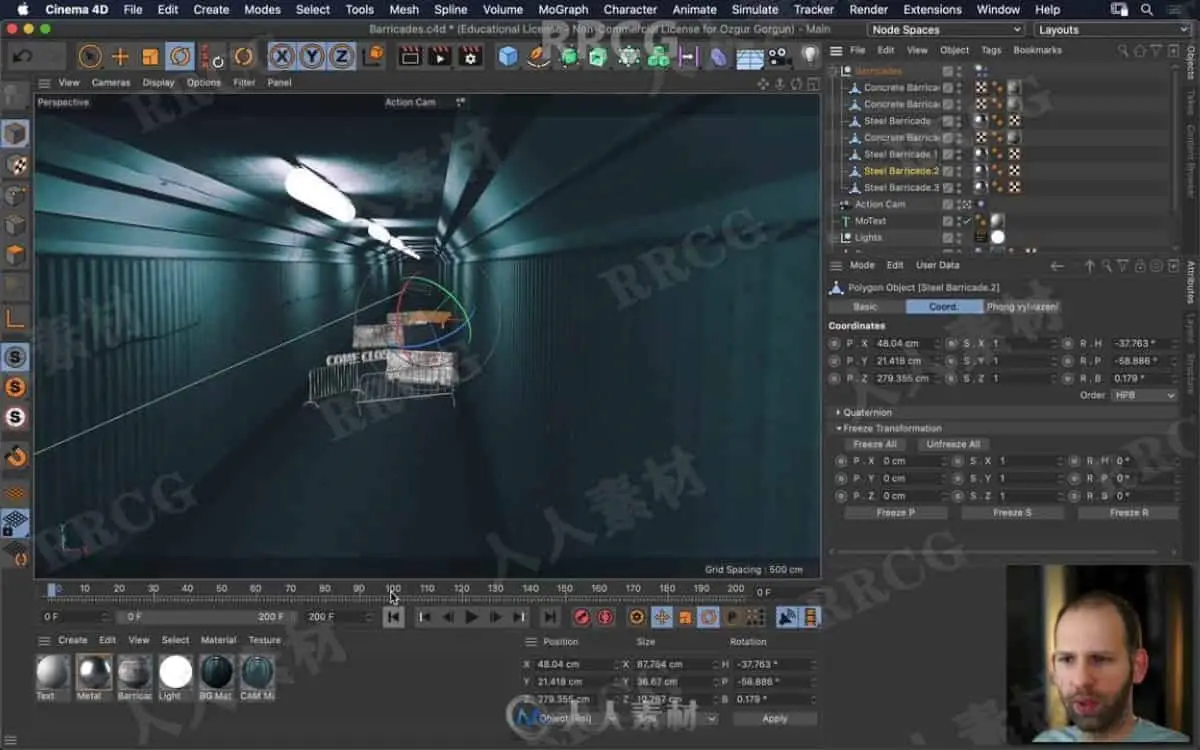Click the Freeze R button
The width and height of the screenshot is (1200, 750).
pyautogui.click(x=1128, y=512)
